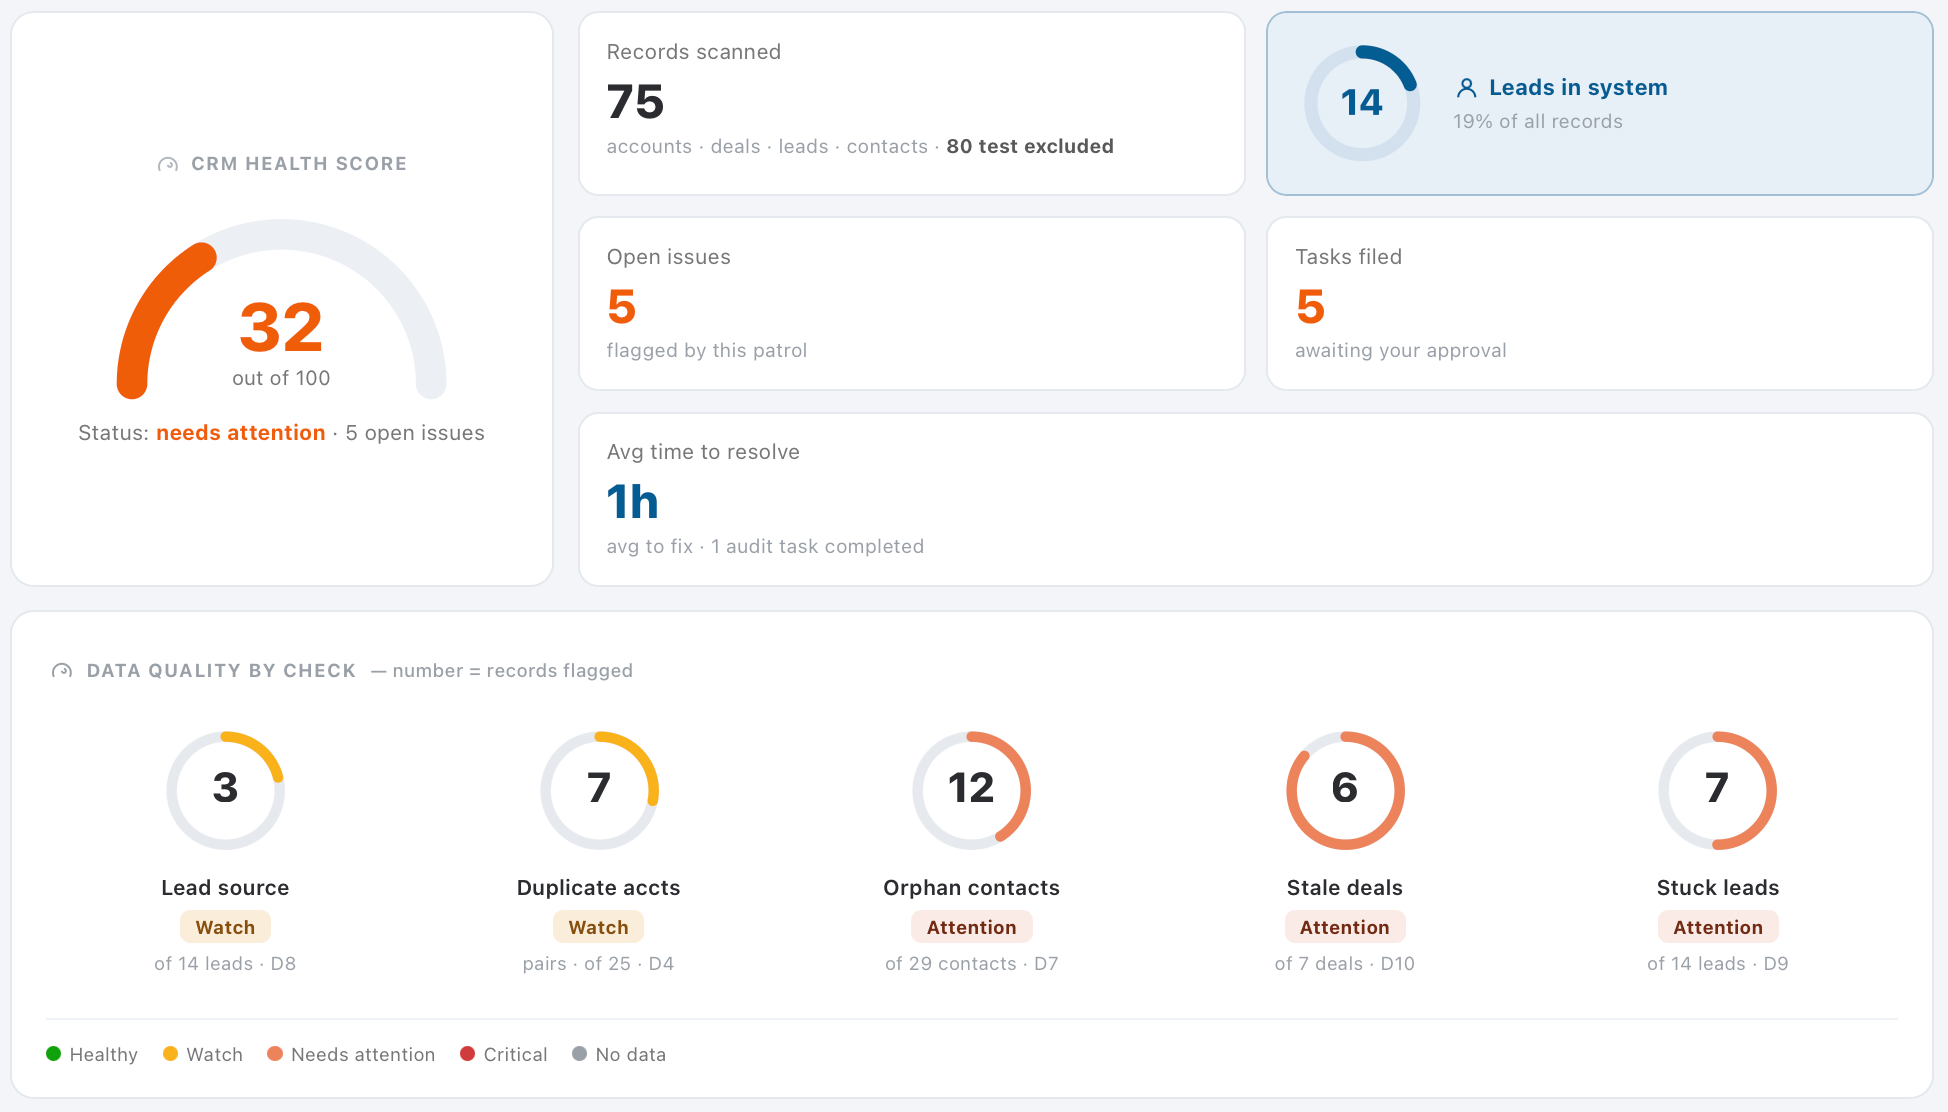The image size is (1948, 1112).
Task: Click the health score 32 gauge
Action: (x=281, y=310)
